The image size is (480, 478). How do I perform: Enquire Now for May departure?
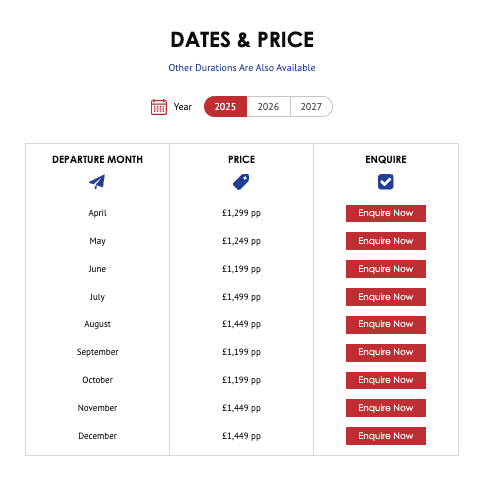(386, 241)
